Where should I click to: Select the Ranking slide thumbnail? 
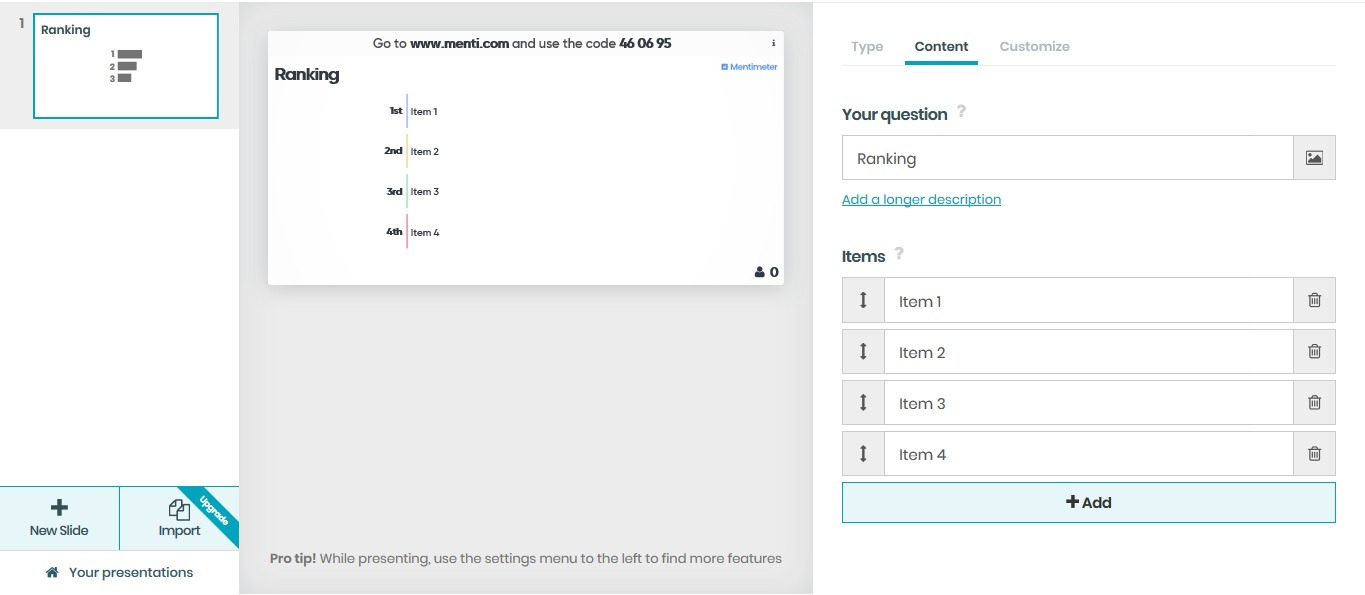[126, 66]
